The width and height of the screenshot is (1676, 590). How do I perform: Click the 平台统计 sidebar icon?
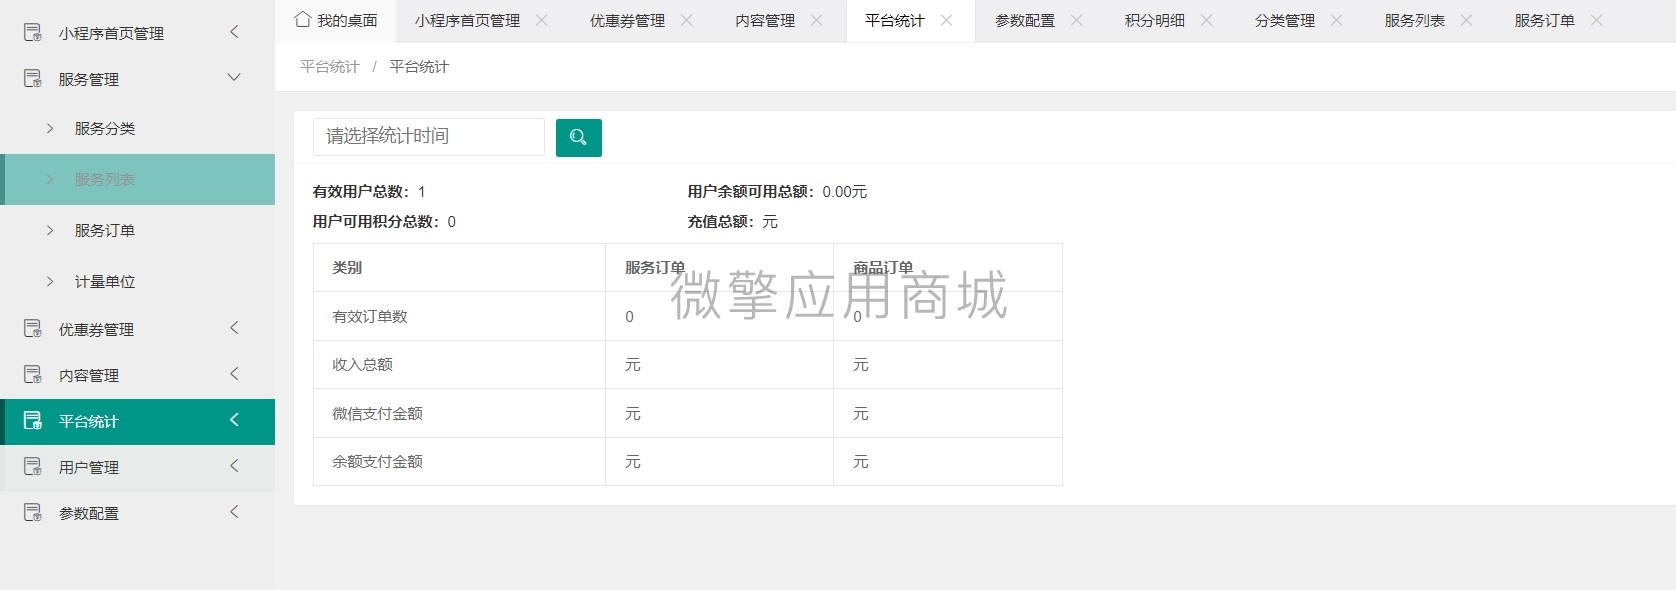33,421
